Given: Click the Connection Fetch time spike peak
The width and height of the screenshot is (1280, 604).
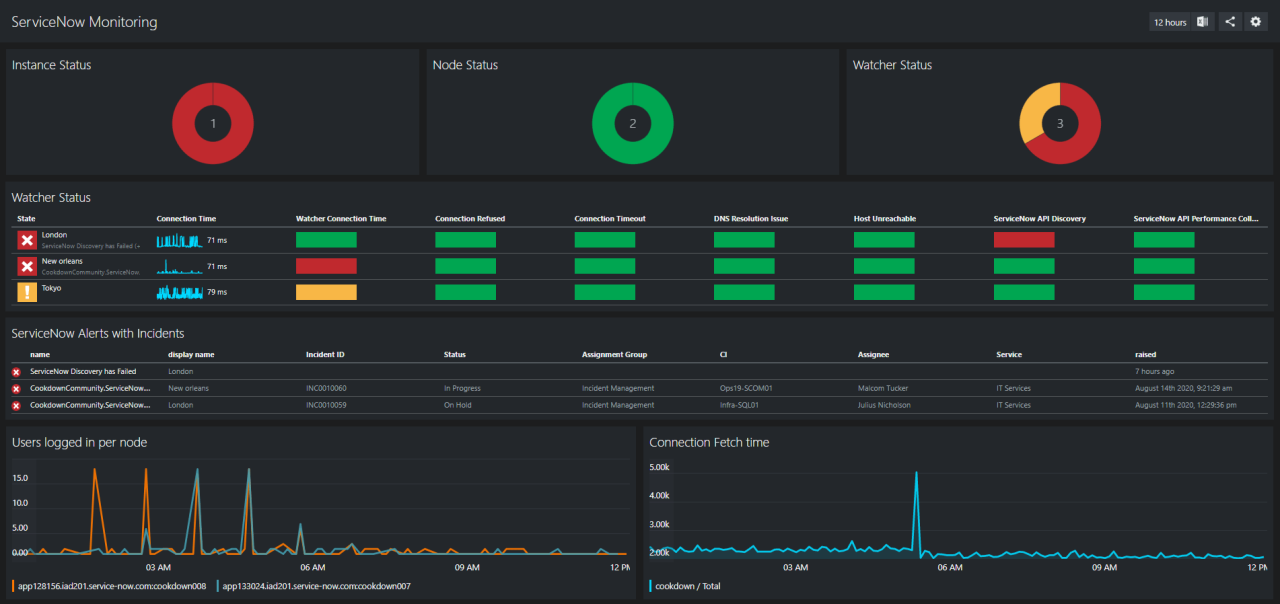Looking at the screenshot, I should (916, 474).
